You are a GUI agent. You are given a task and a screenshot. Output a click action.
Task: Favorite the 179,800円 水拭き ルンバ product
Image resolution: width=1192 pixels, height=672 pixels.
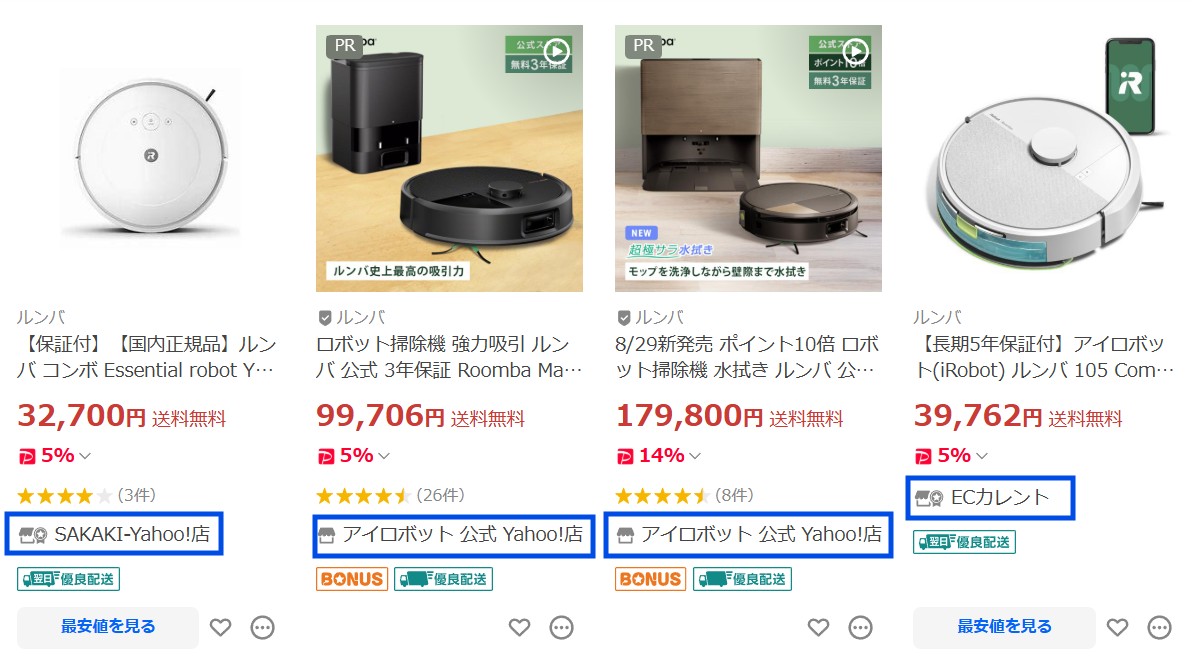click(x=818, y=627)
